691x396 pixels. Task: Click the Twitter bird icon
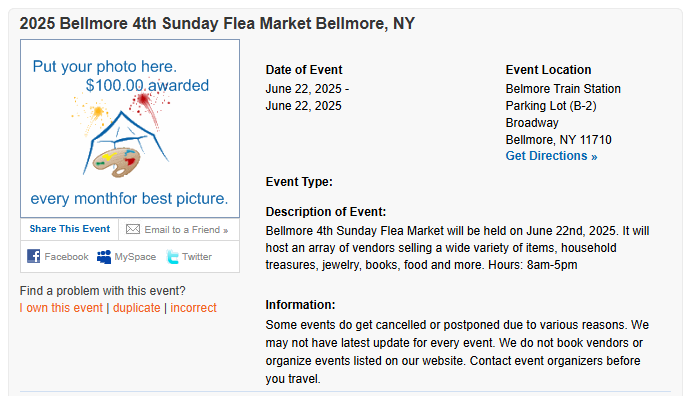click(x=172, y=256)
